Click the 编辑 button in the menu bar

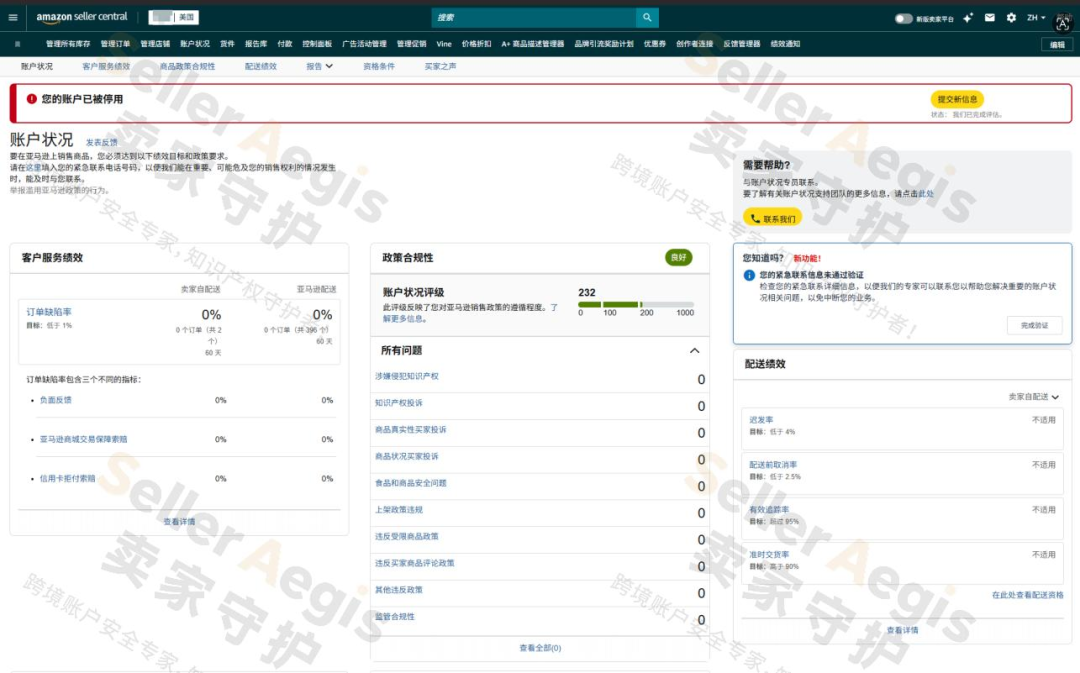tap(1057, 45)
